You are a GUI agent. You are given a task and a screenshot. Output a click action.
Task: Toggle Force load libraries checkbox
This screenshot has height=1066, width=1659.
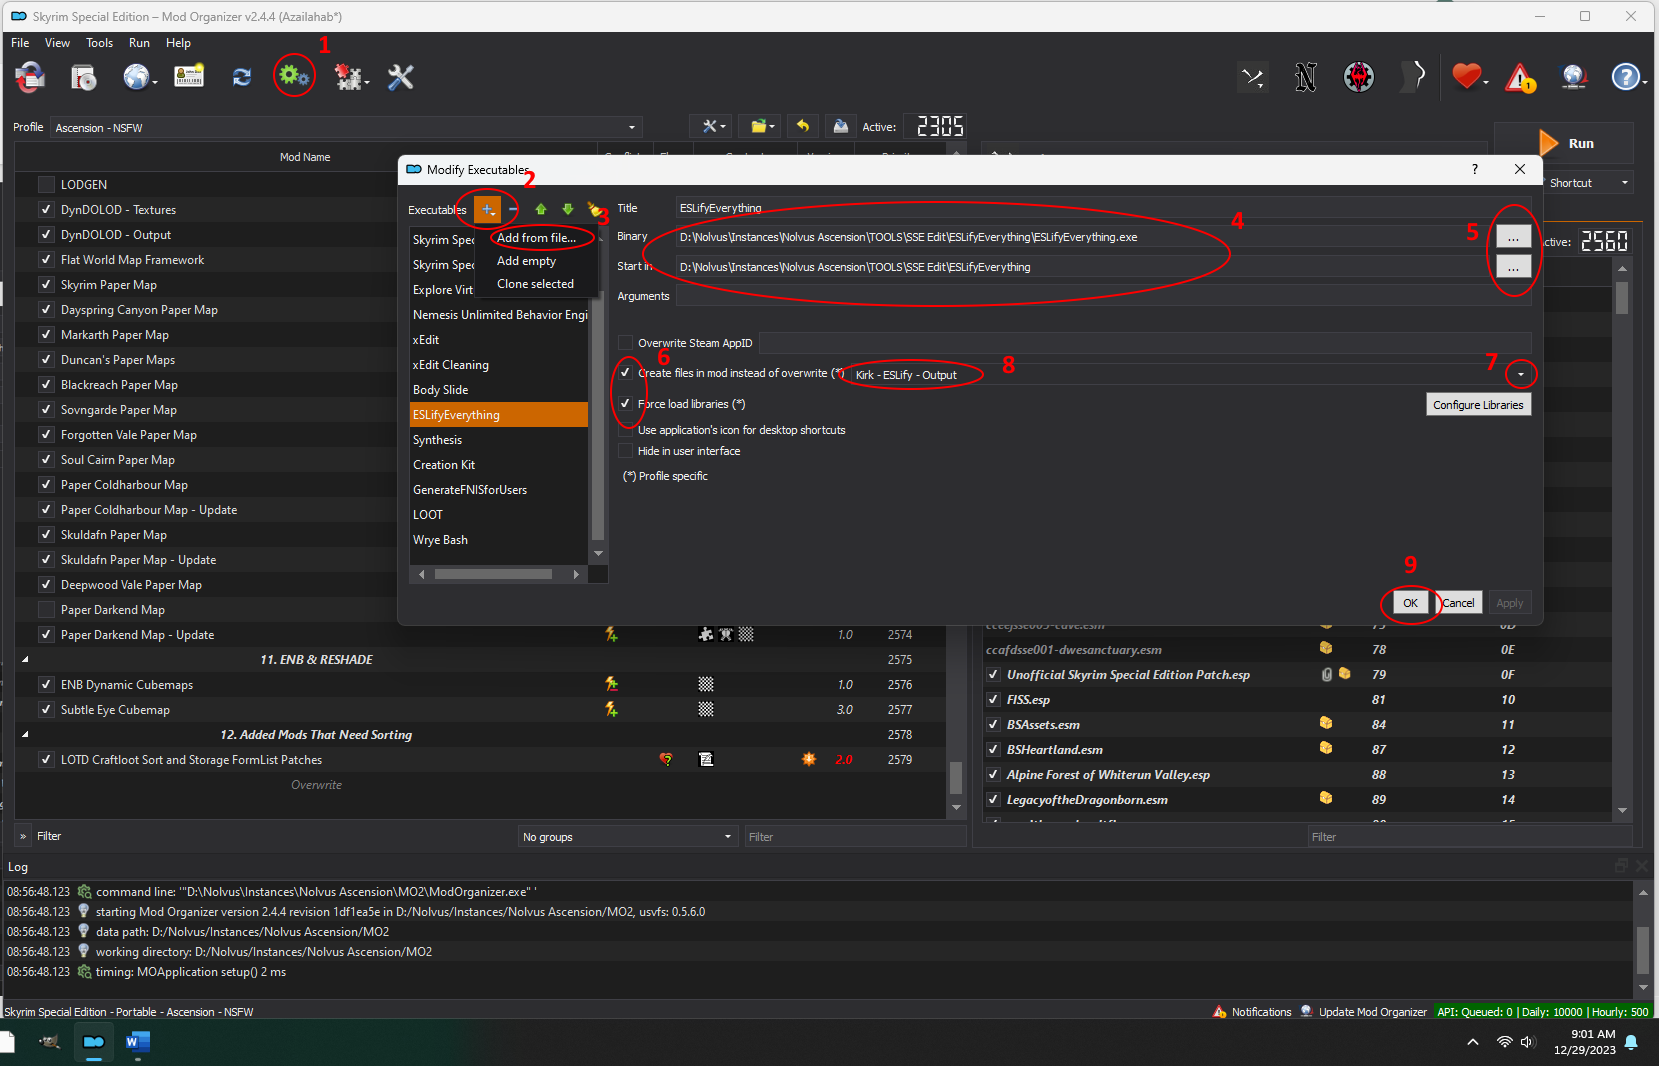pos(626,404)
